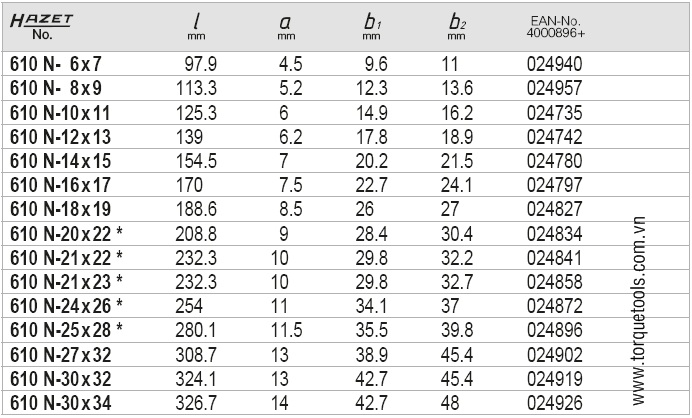Click EAN number 024957

coord(554,88)
